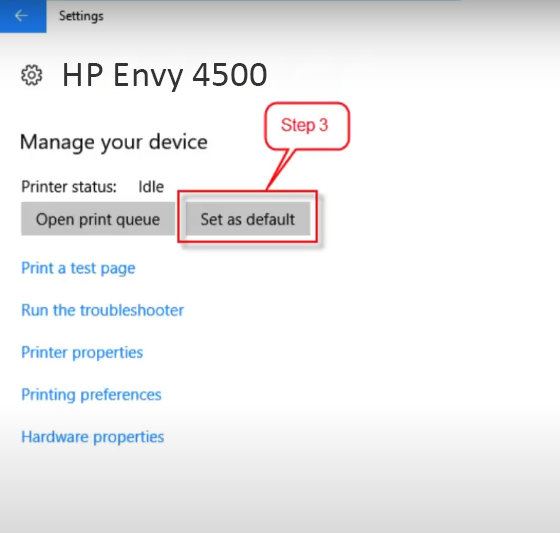The height and width of the screenshot is (533, 560).
Task: Open Hardware properties
Action: coord(93,437)
